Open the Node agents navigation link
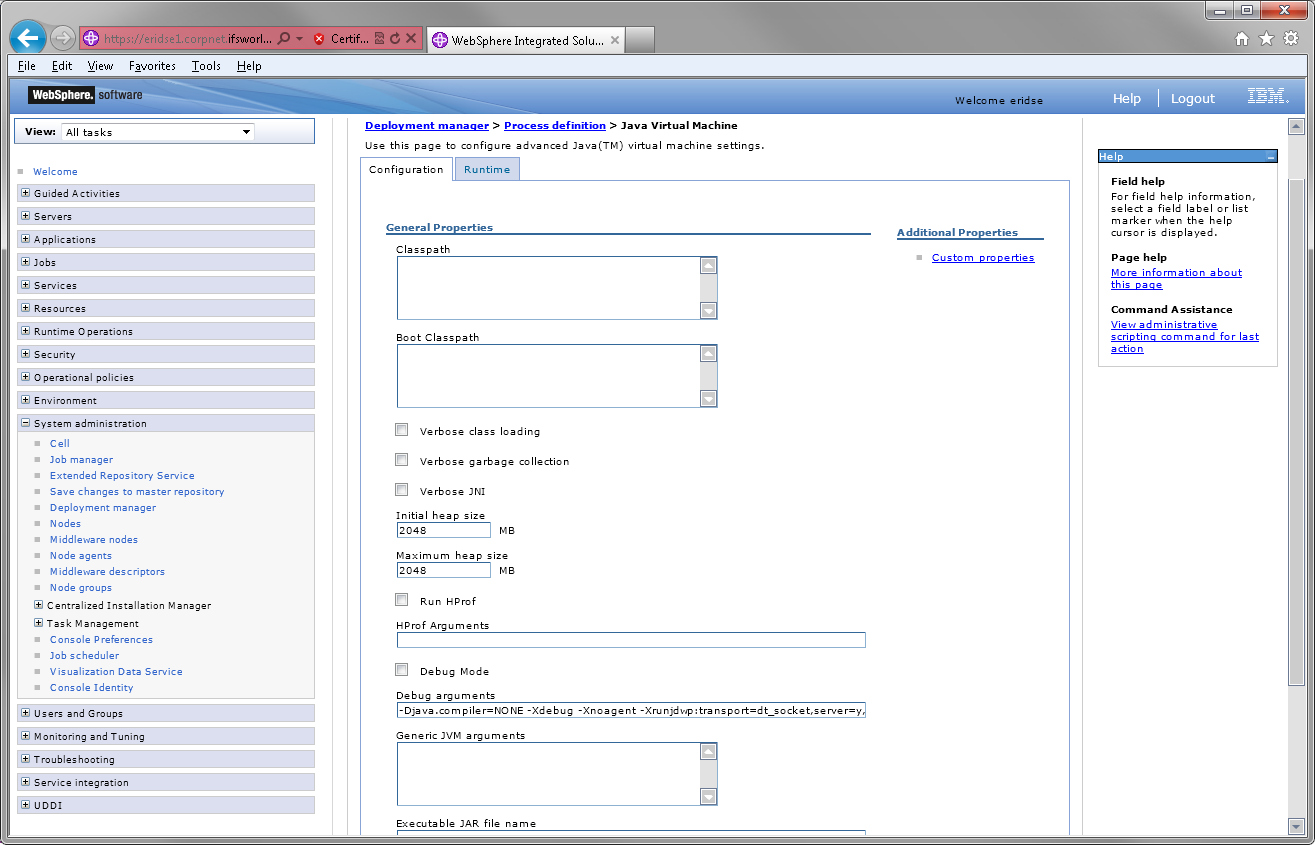This screenshot has height=845, width=1315. (x=81, y=556)
